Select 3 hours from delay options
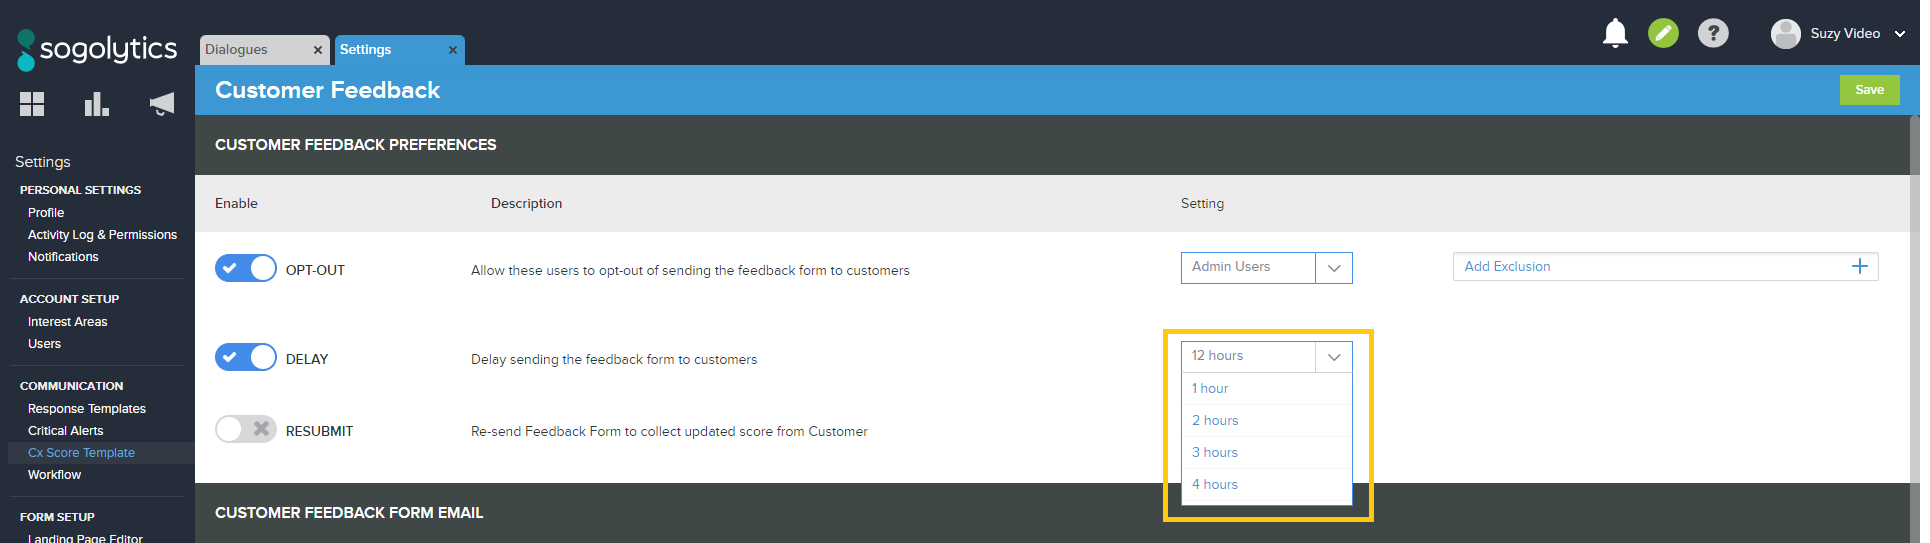1930x543 pixels. (1215, 453)
